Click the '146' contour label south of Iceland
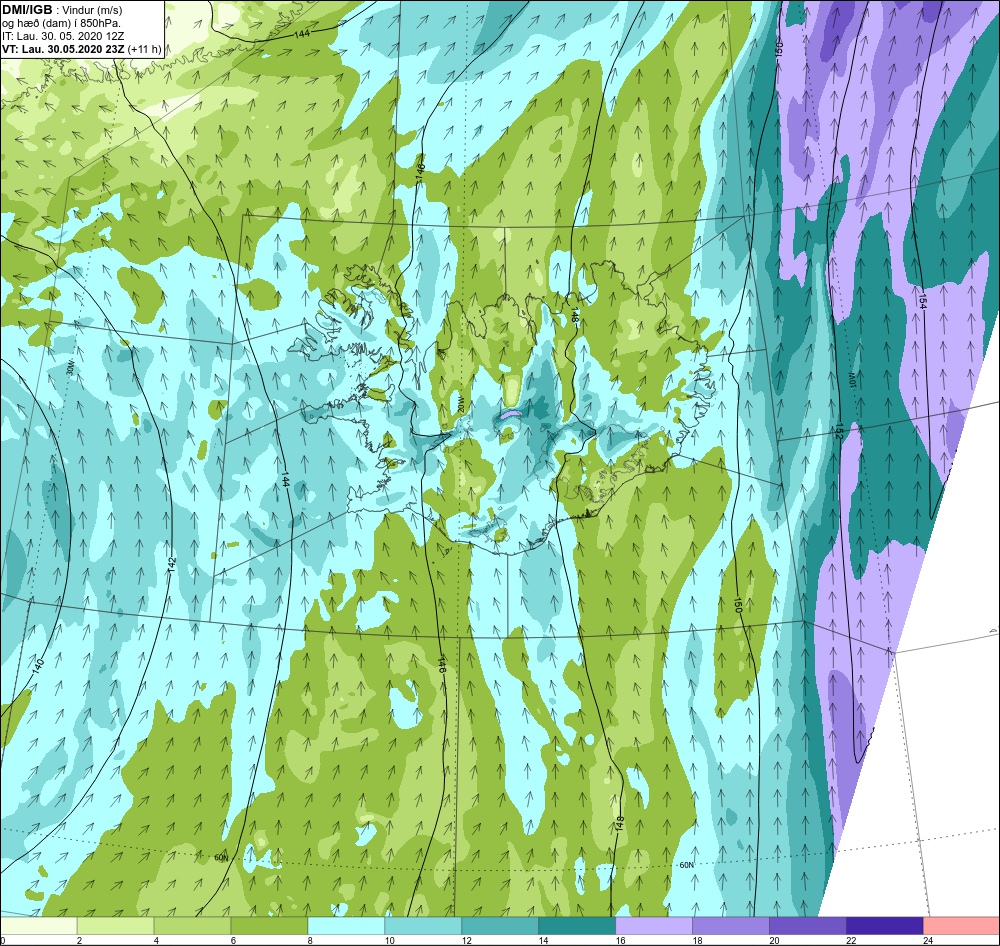This screenshot has height=946, width=1000. (441, 665)
